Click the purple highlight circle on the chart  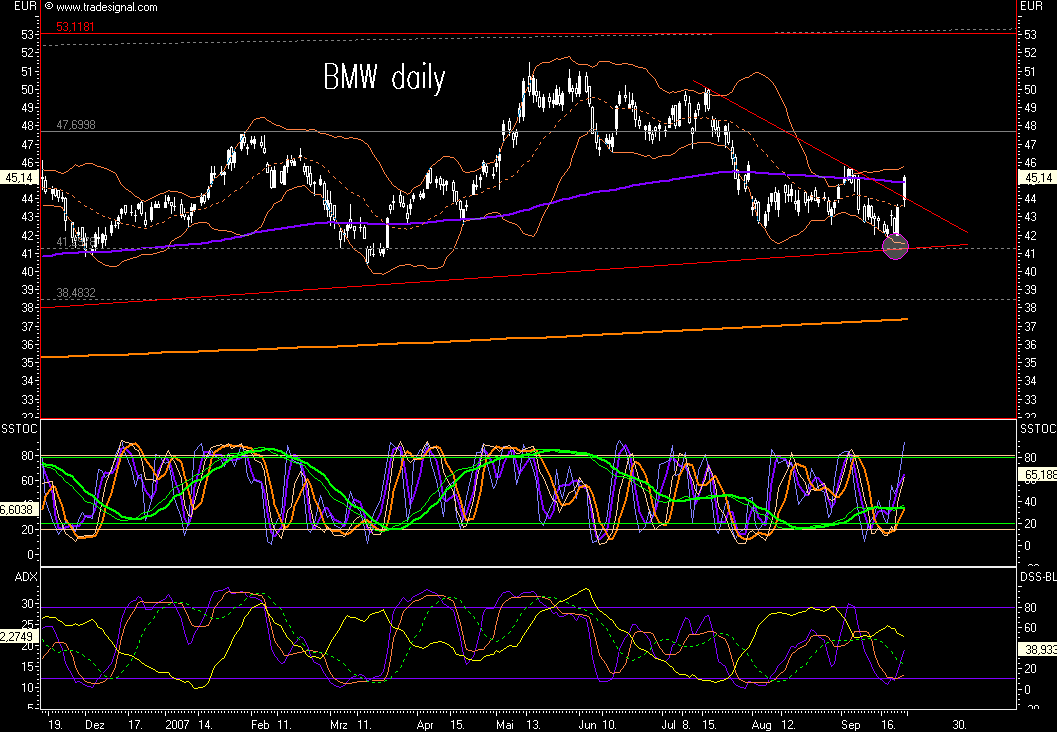(895, 246)
